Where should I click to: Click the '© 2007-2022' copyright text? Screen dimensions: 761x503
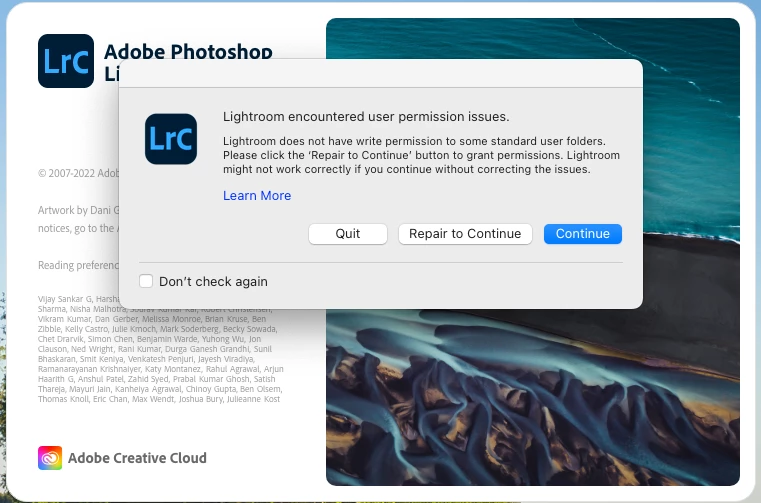coord(79,173)
